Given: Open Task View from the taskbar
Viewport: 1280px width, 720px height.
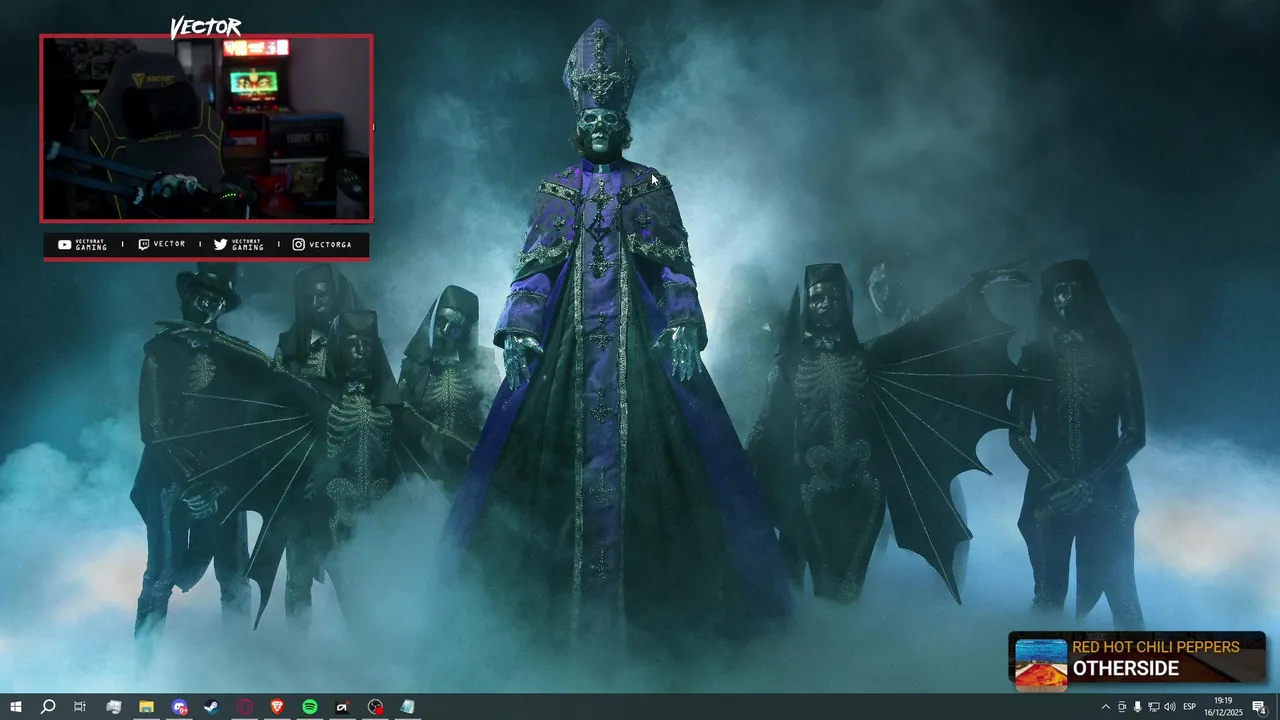Looking at the screenshot, I should click(x=80, y=707).
